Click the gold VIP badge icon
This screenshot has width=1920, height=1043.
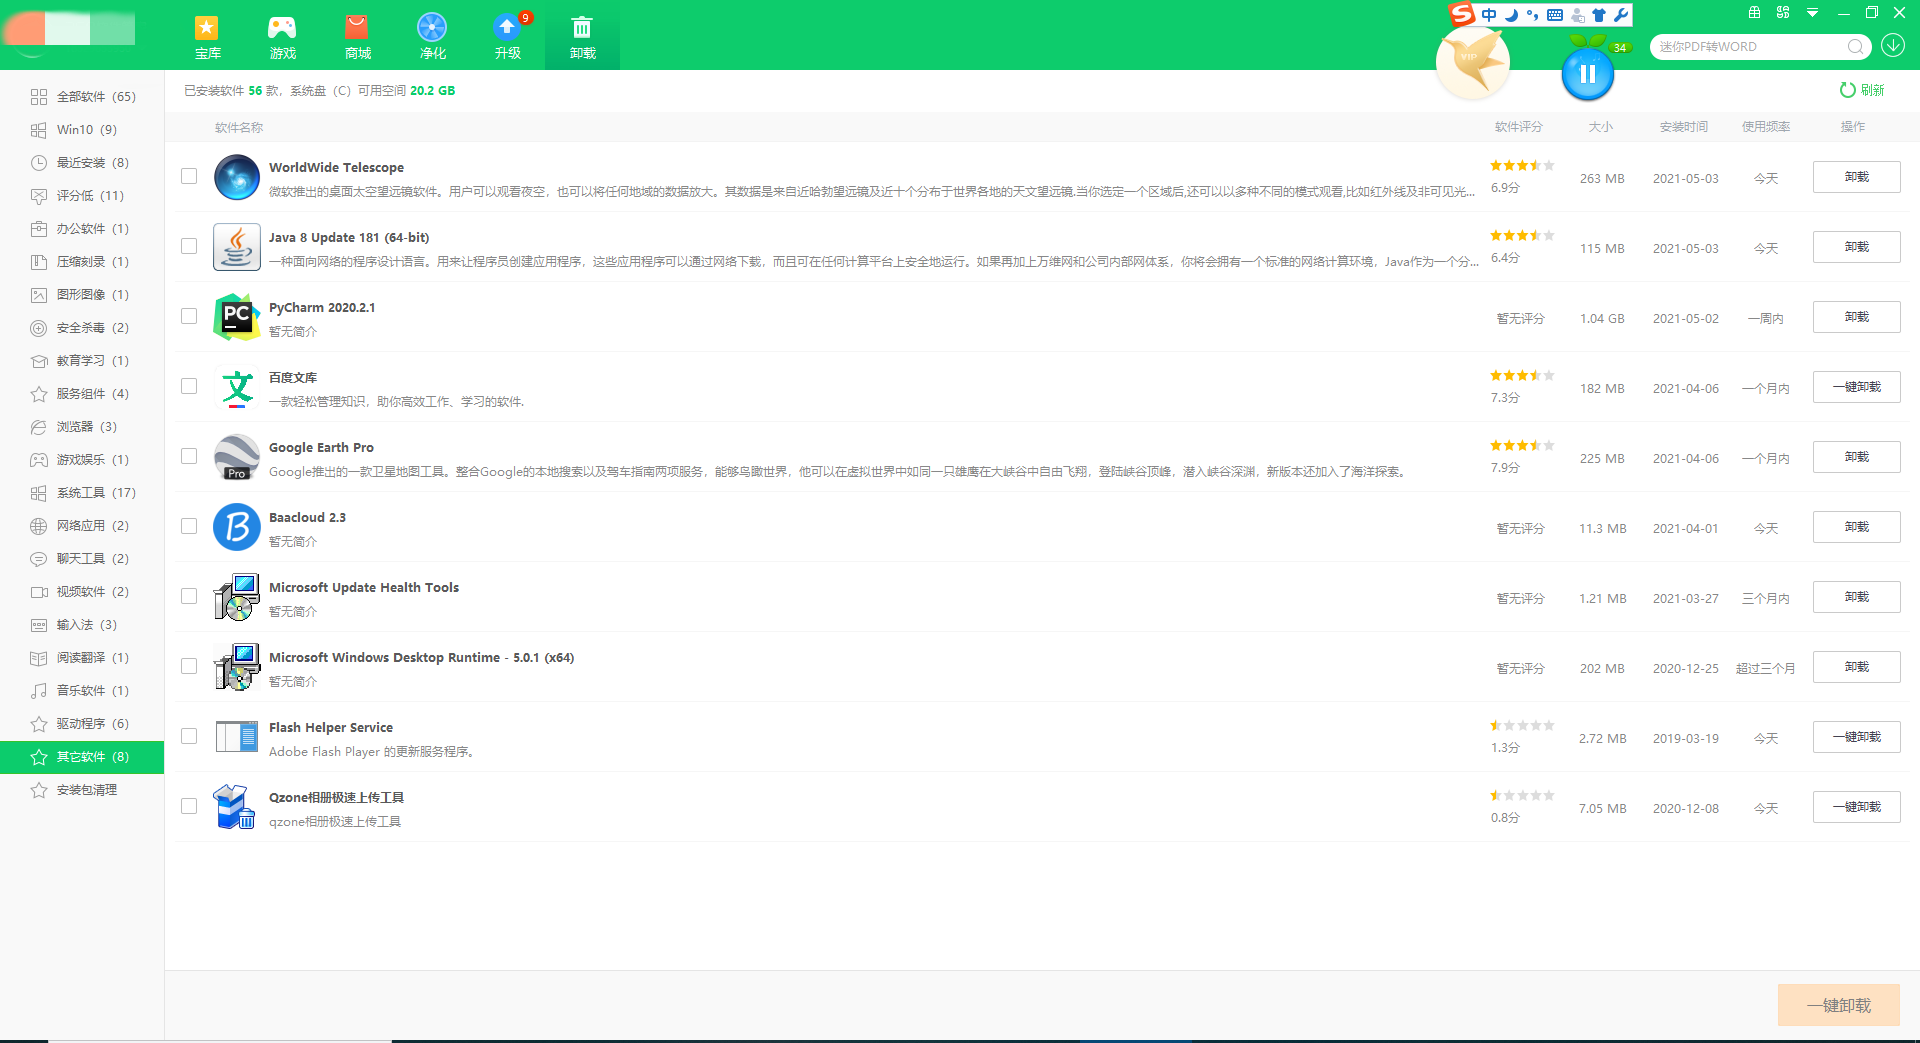tap(1472, 62)
